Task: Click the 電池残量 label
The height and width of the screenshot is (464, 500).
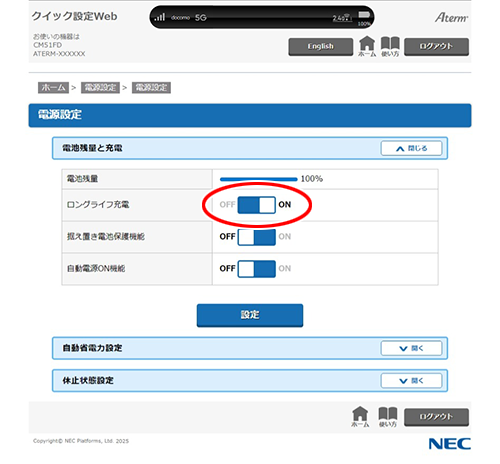Action: click(x=82, y=179)
